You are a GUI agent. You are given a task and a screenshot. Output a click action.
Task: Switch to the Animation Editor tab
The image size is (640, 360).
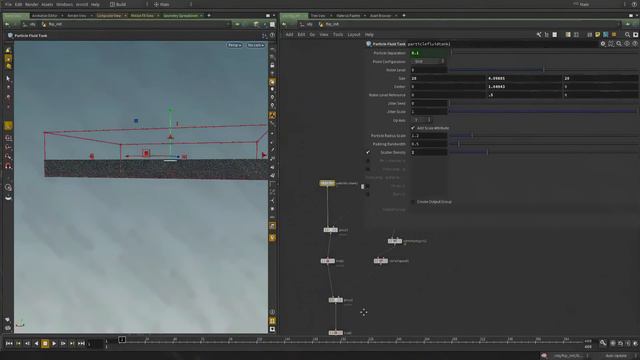pyautogui.click(x=45, y=16)
